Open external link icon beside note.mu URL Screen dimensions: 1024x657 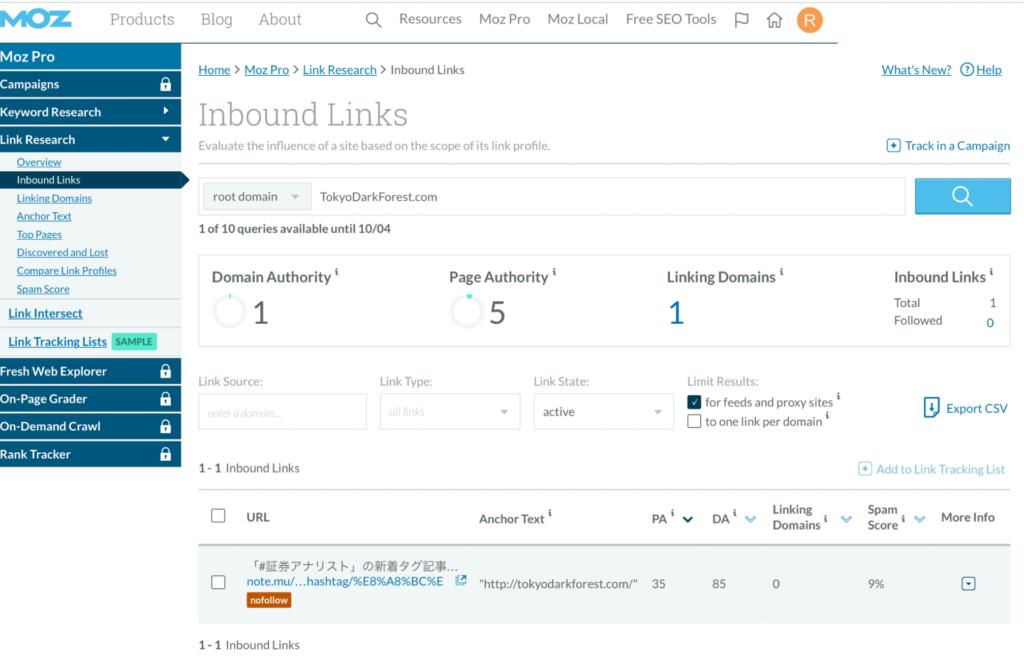click(x=461, y=581)
